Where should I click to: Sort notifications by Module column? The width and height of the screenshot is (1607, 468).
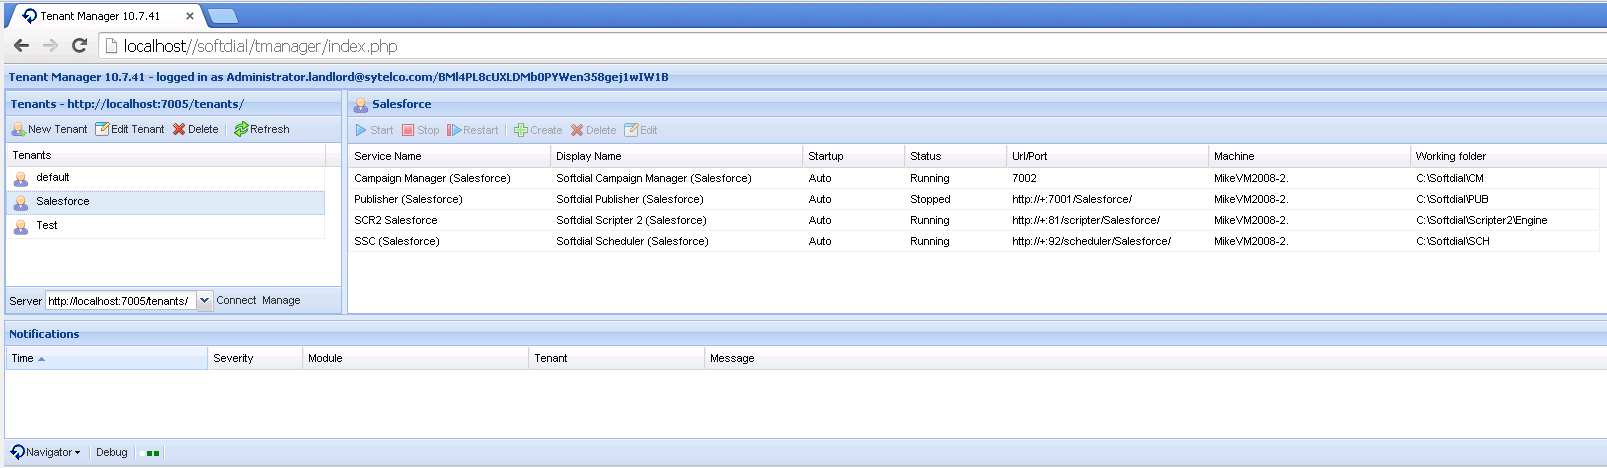(415, 358)
